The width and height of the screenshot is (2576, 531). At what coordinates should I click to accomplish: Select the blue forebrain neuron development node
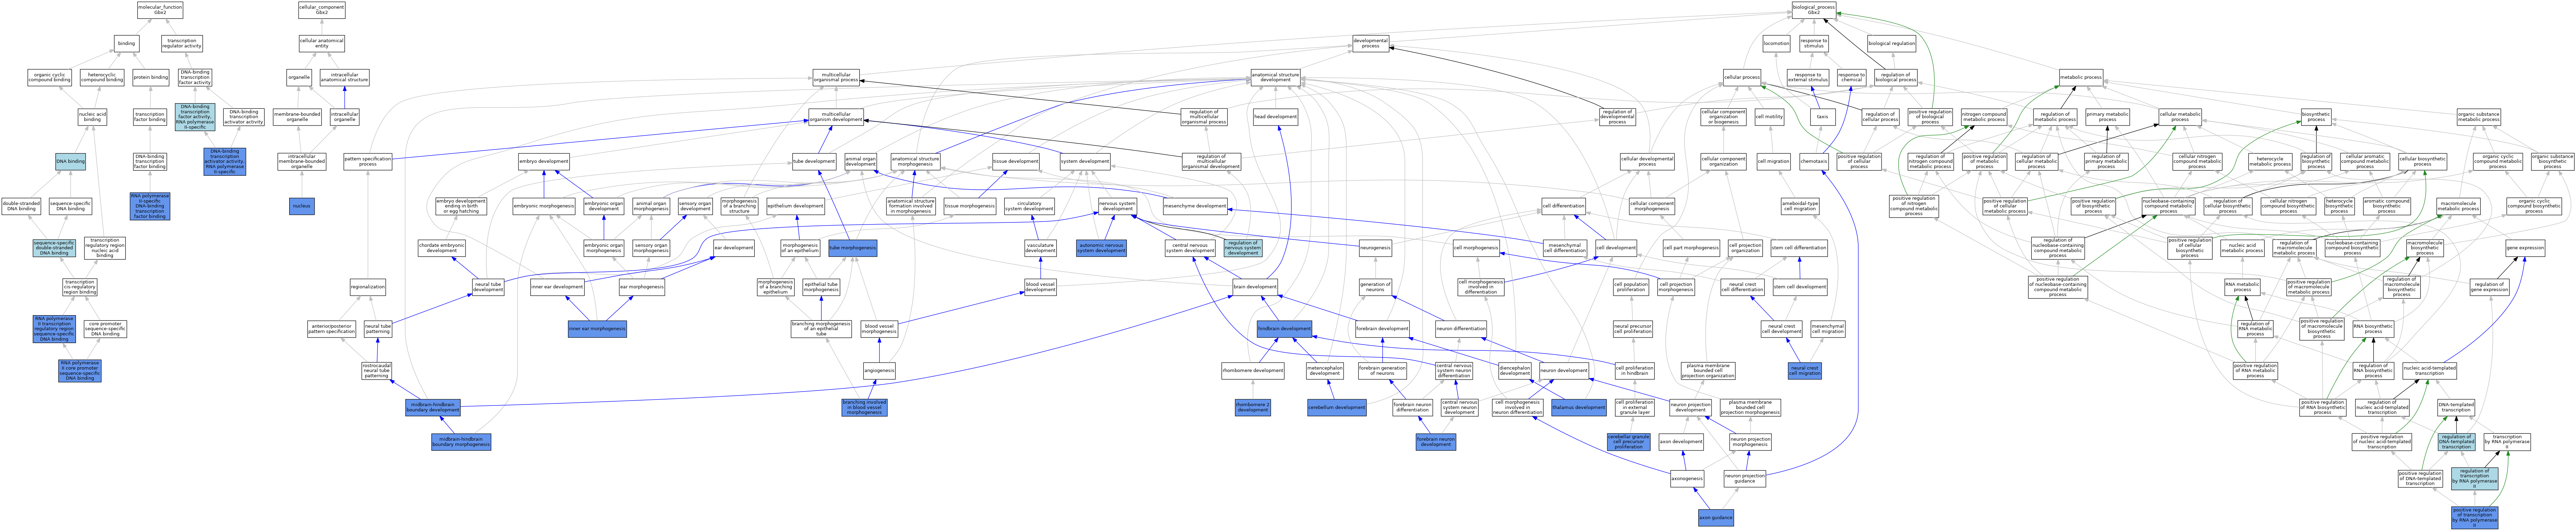click(1436, 442)
